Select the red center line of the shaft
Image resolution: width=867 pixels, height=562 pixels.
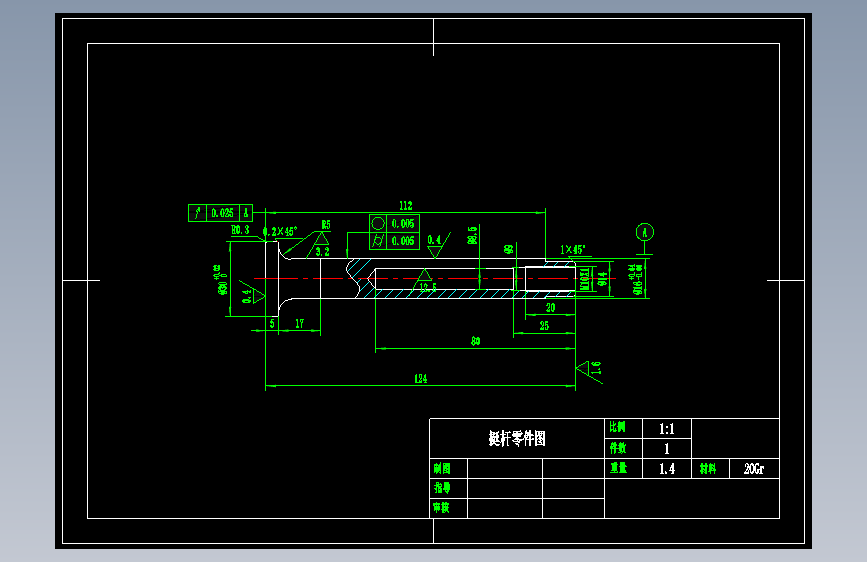tap(435, 278)
